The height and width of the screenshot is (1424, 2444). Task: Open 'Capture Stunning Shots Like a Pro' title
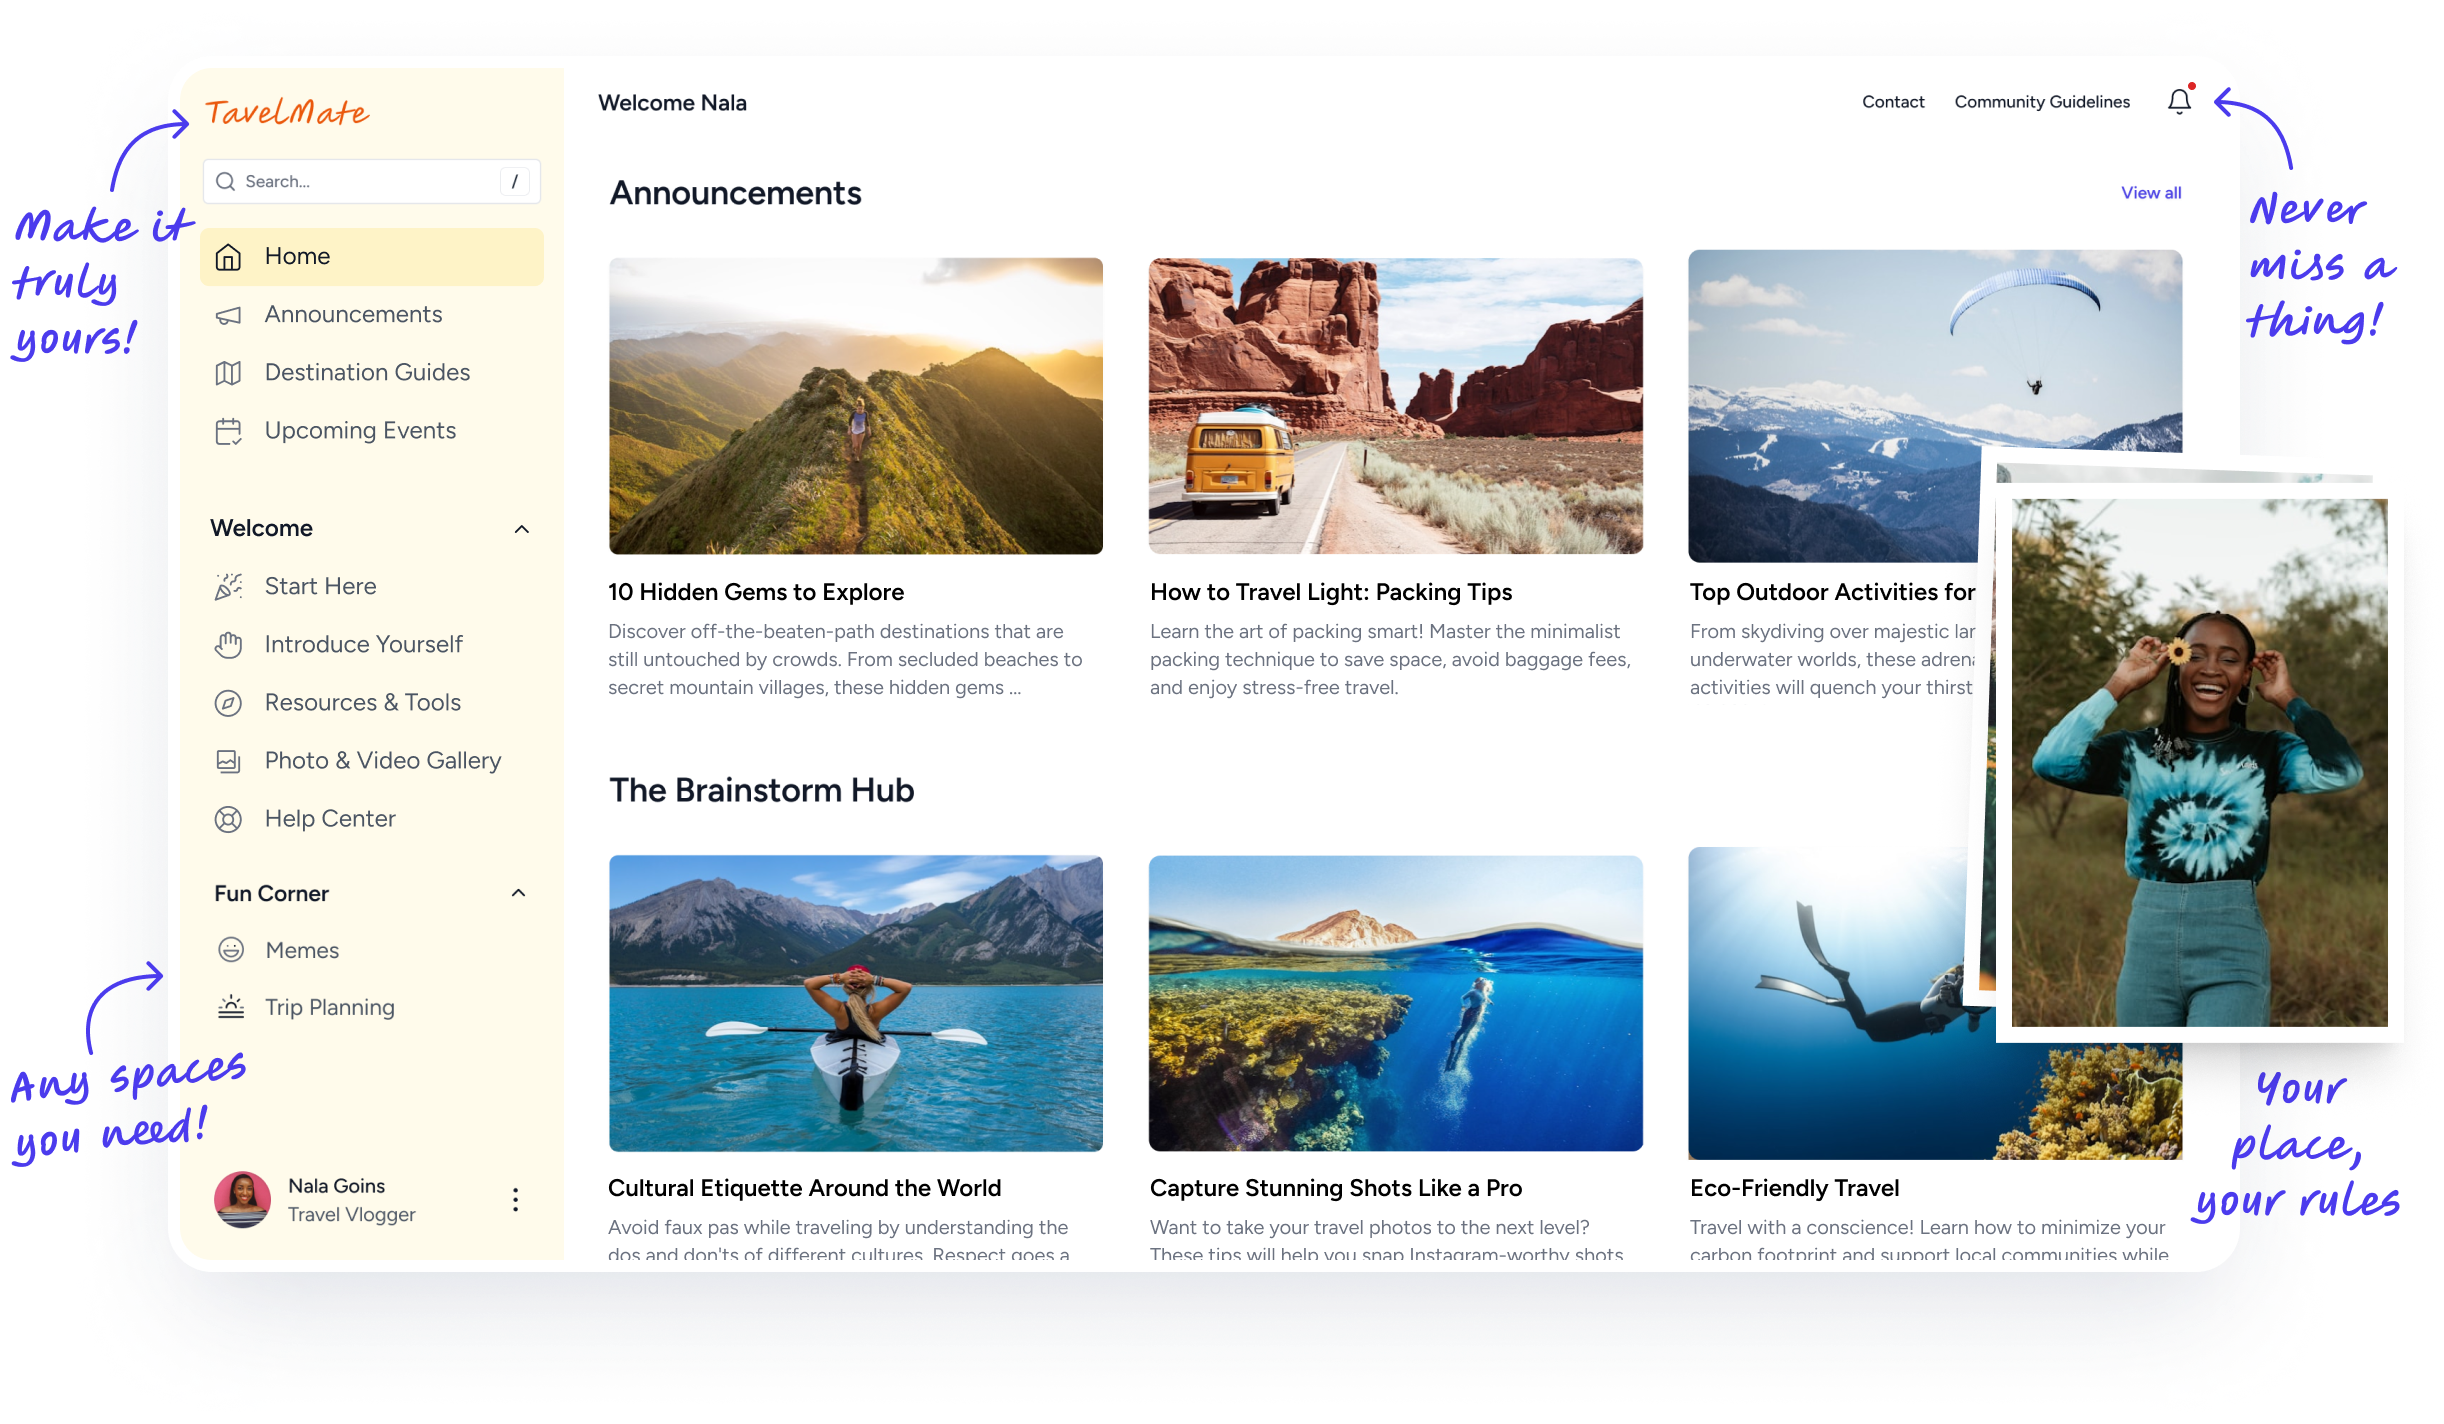coord(1336,1187)
